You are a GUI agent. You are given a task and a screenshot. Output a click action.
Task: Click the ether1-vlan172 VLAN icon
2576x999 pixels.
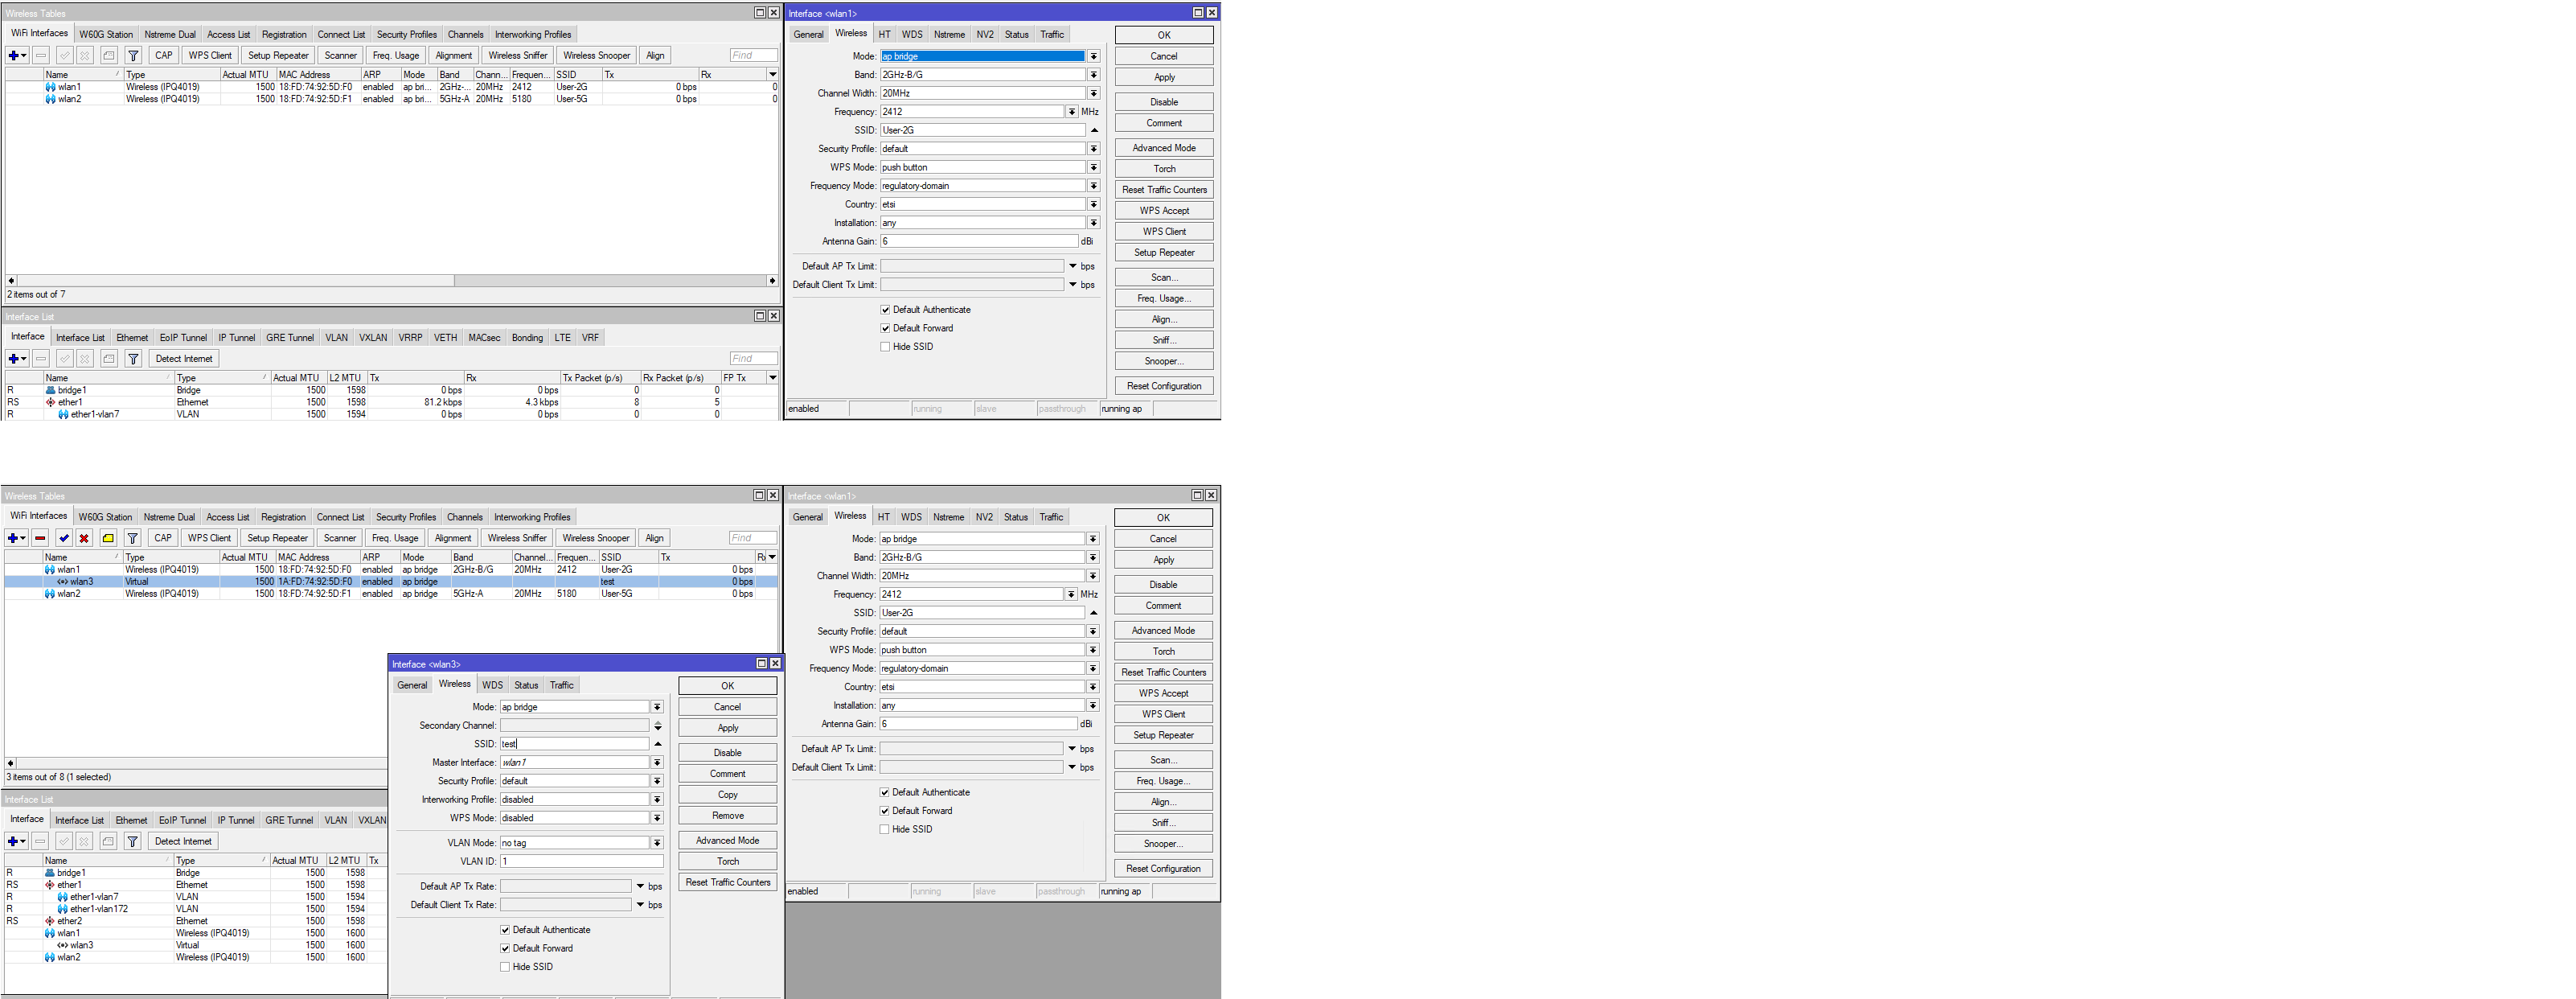click(x=62, y=909)
